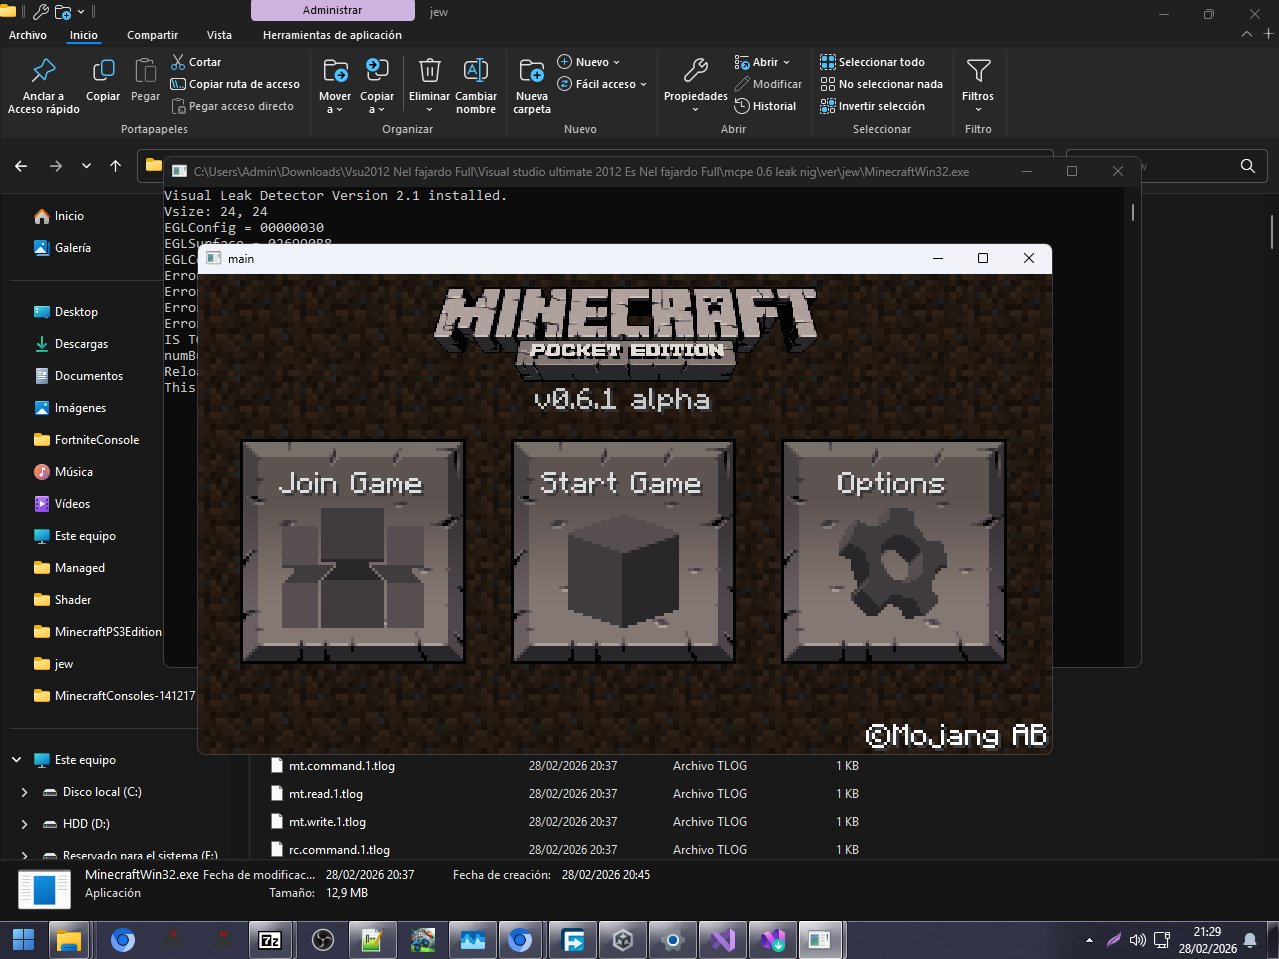The height and width of the screenshot is (959, 1279).
Task: Click the volume speaker tray icon
Action: point(1138,940)
